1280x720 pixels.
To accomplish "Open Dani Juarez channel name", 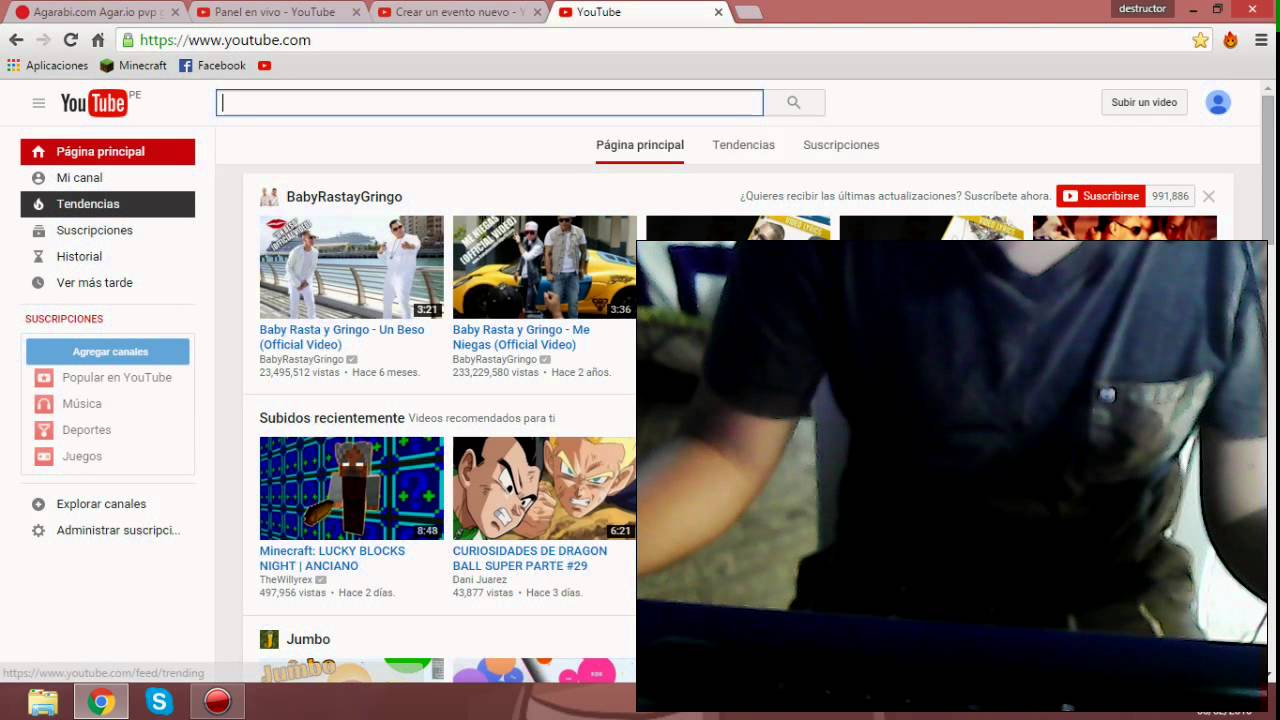I will tap(480, 580).
